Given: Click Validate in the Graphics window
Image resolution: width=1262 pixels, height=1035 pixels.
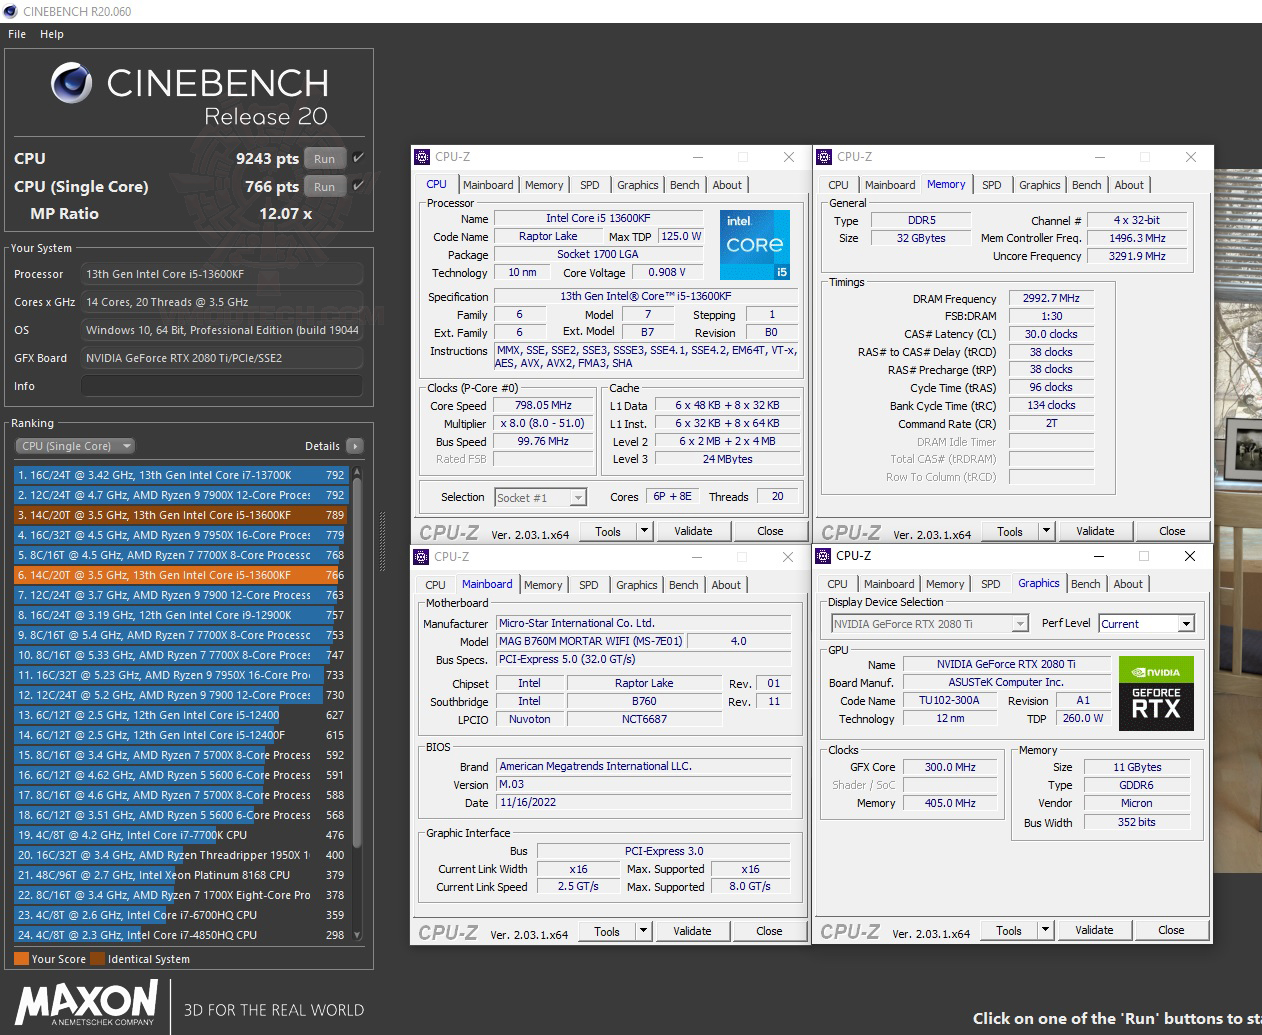Looking at the screenshot, I should [x=1094, y=930].
